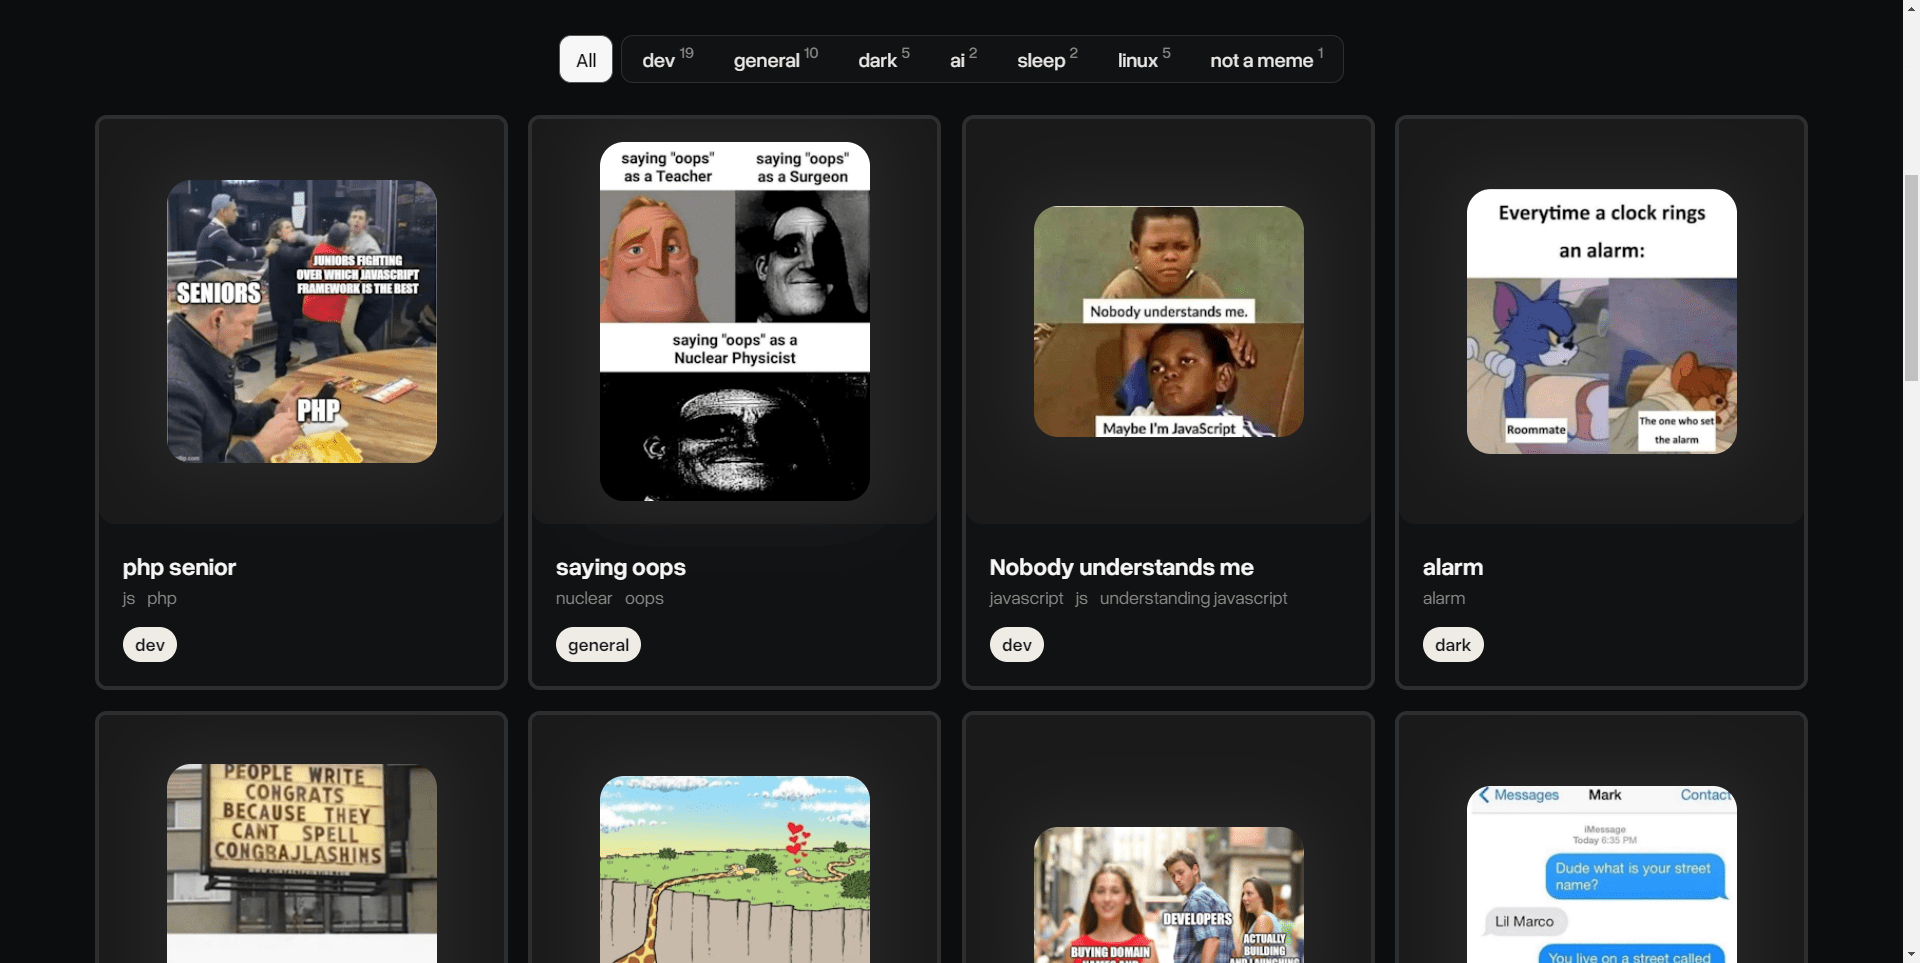This screenshot has height=963, width=1920.
Task: Choose the not a meme tab
Action: (x=1265, y=60)
